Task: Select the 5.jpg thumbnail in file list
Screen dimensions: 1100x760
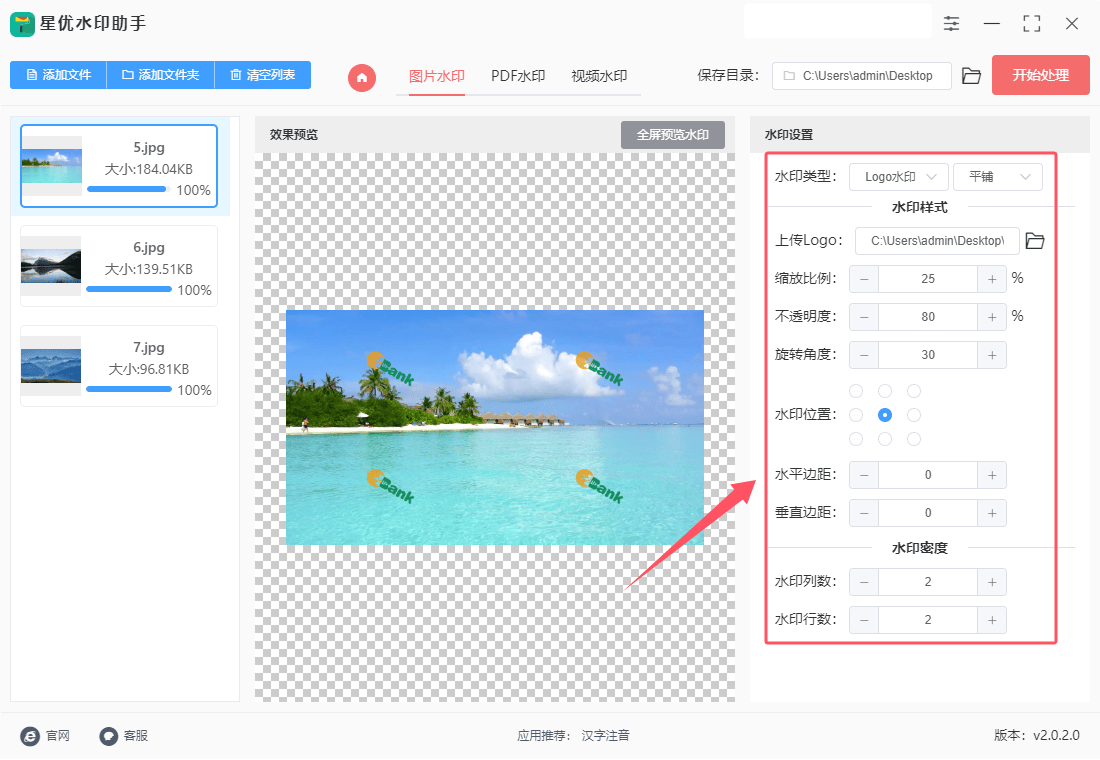Action: pos(51,166)
